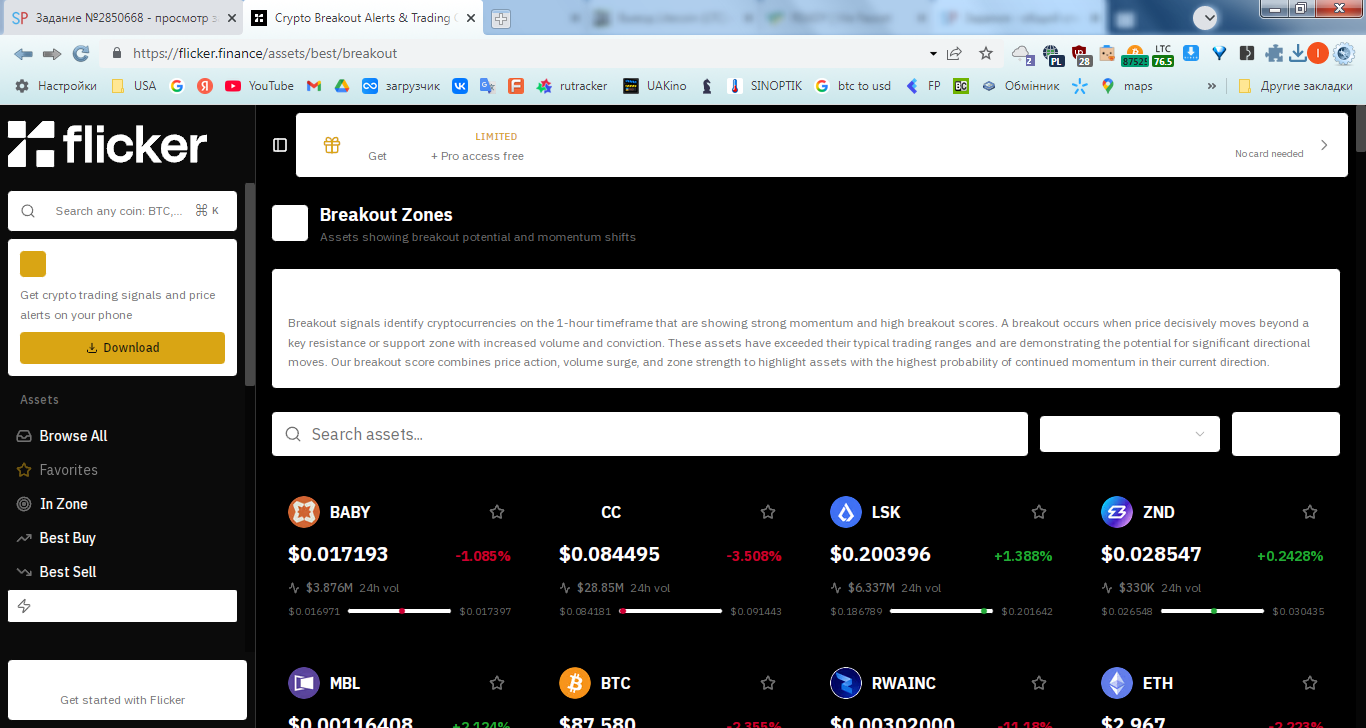Screen dimensions: 1366x728
Task: Add ZND to favorites with its star
Action: (1310, 512)
